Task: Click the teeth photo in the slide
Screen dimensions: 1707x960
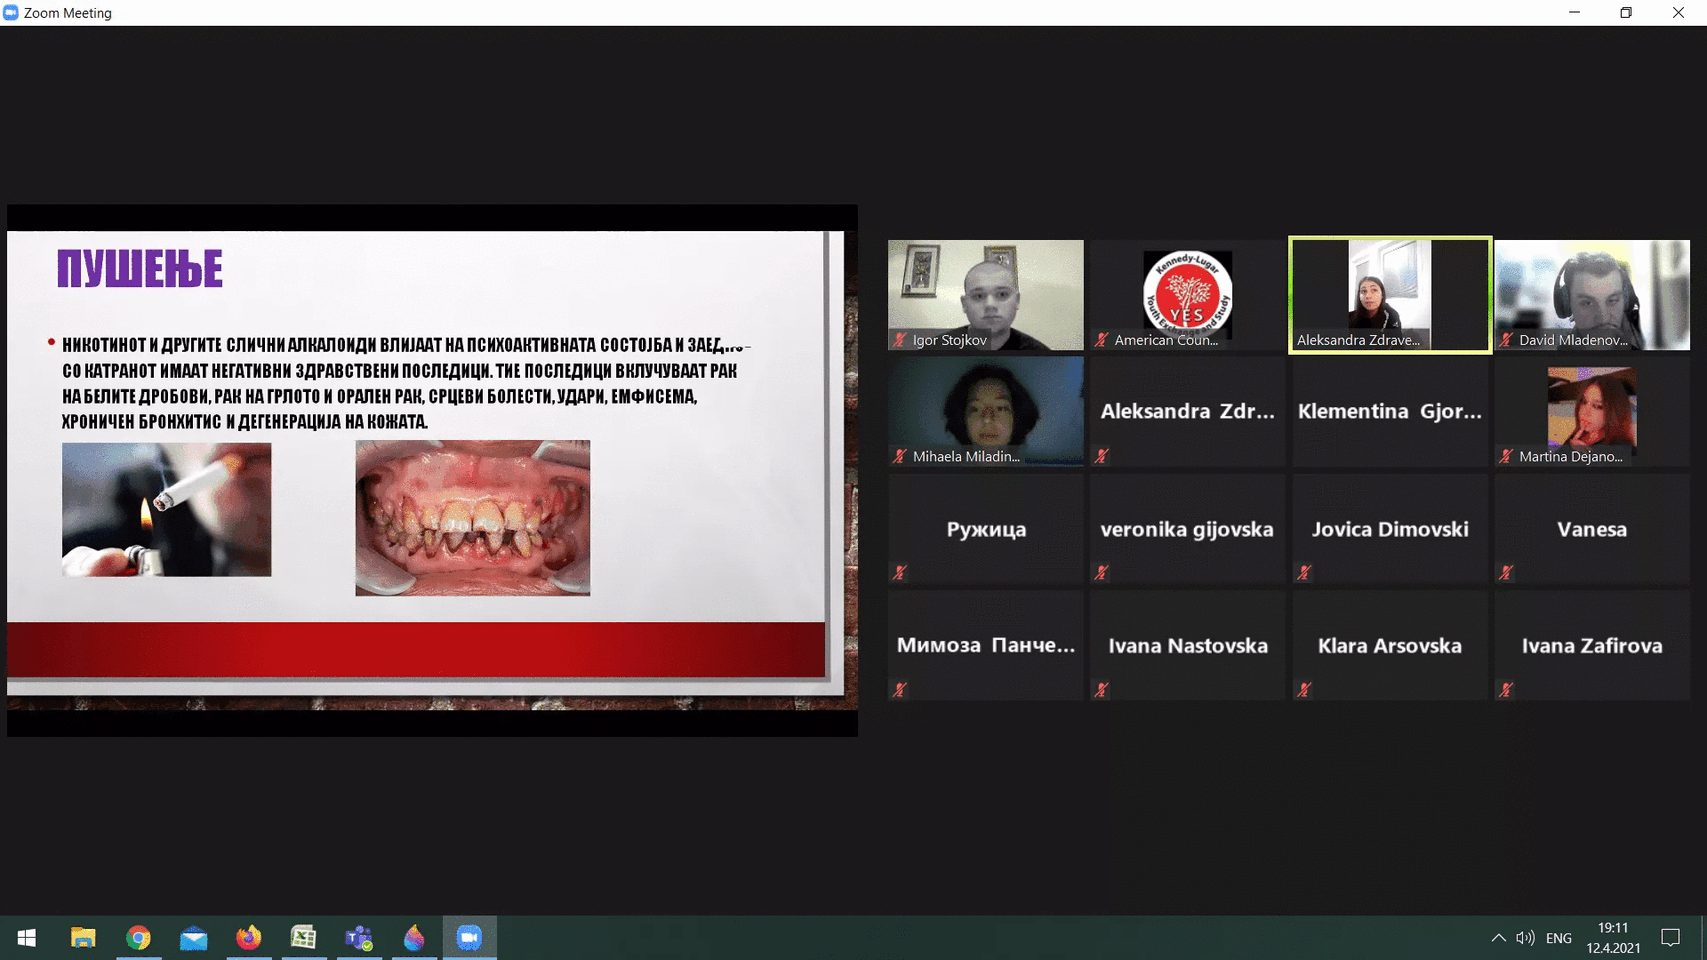Action: [472, 518]
